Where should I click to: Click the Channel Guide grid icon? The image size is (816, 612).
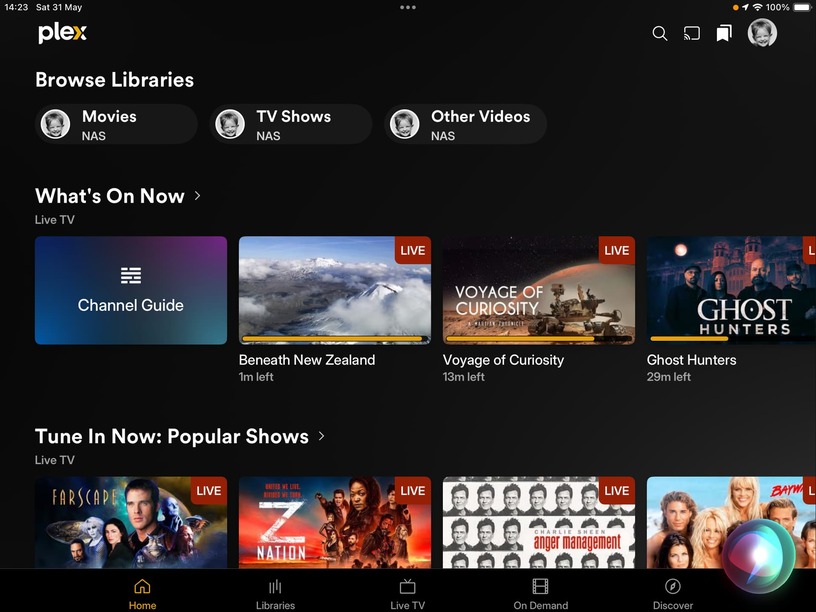(131, 275)
